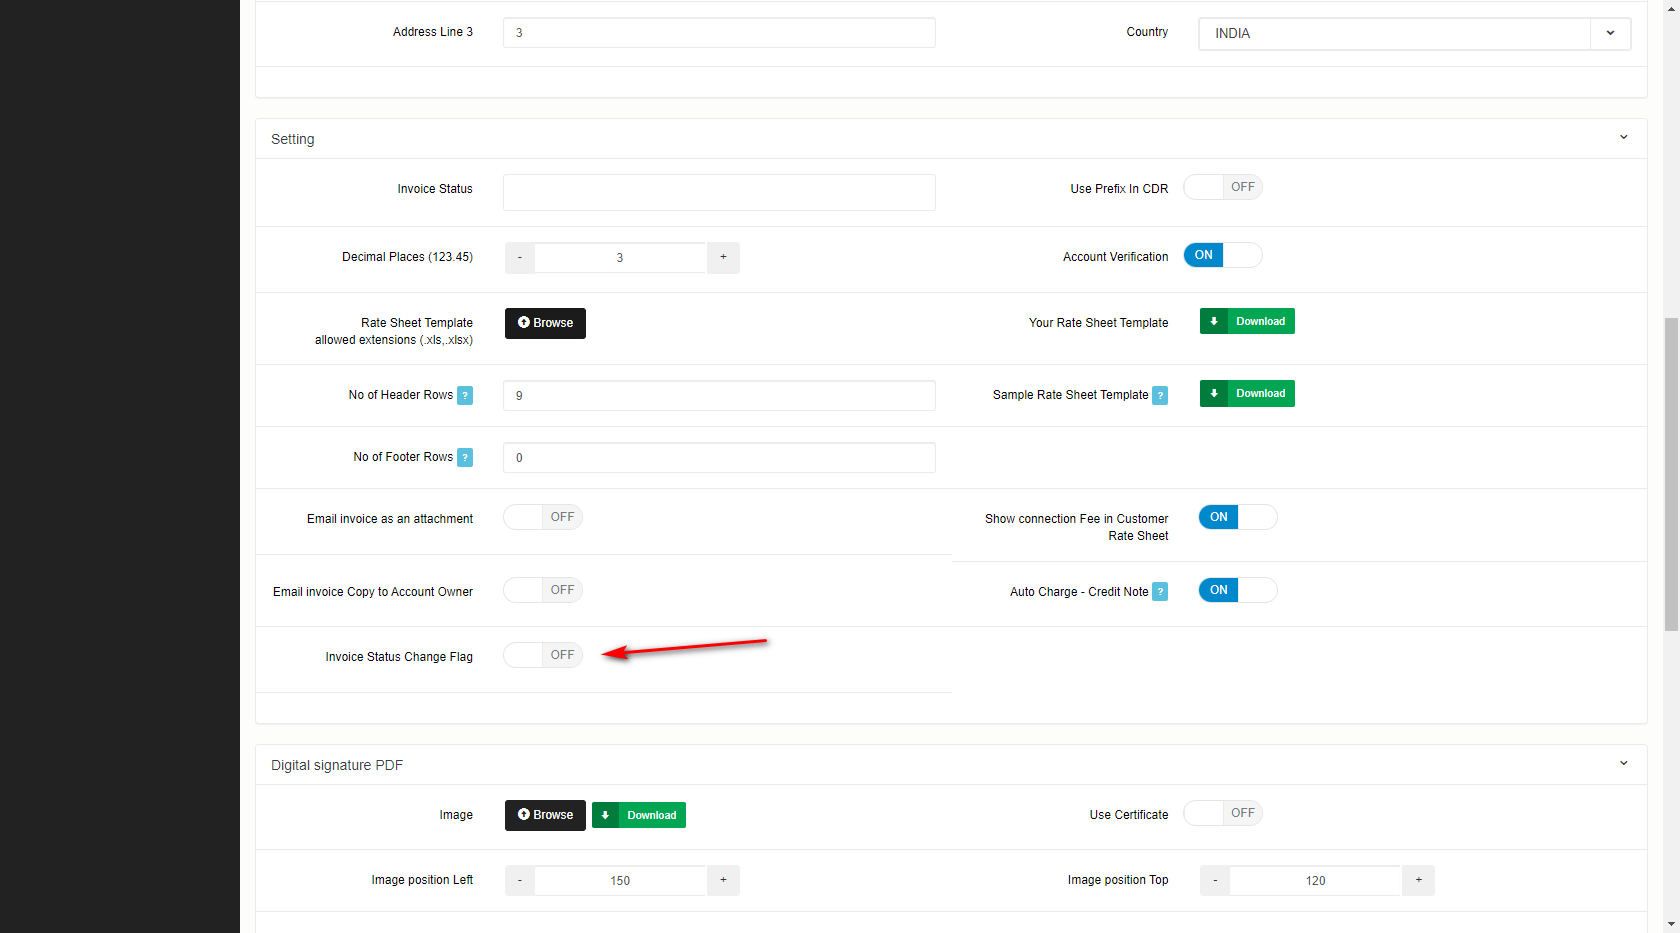Click the page vertical scrollbar thumb

click(1671, 475)
